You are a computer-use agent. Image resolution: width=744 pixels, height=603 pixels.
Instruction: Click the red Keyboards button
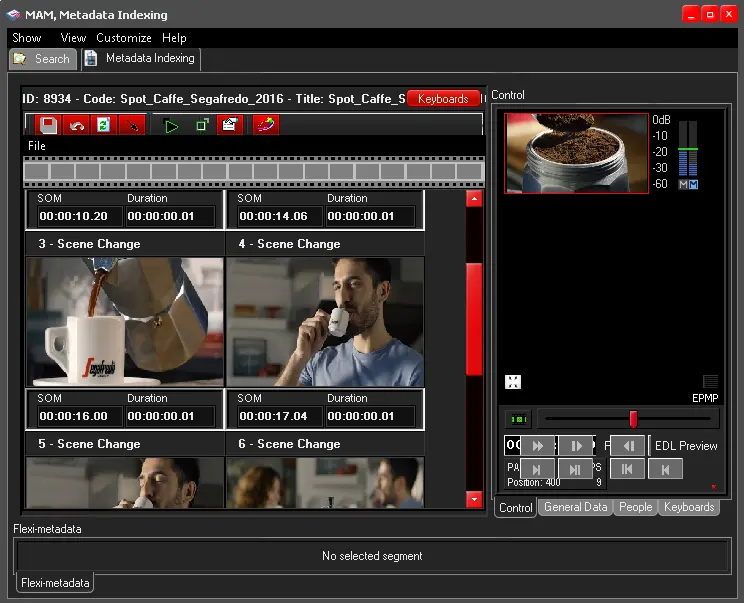pos(443,99)
